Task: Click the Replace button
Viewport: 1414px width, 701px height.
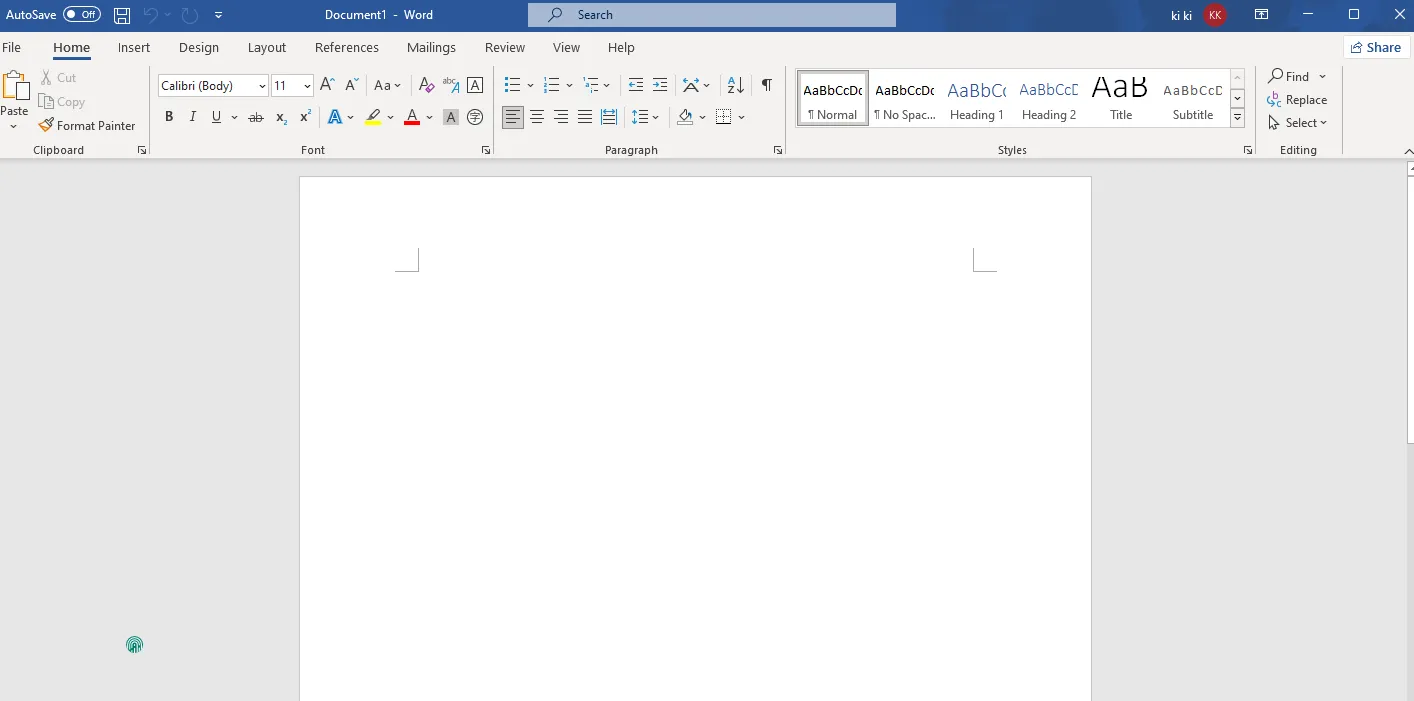Action: point(1297,100)
